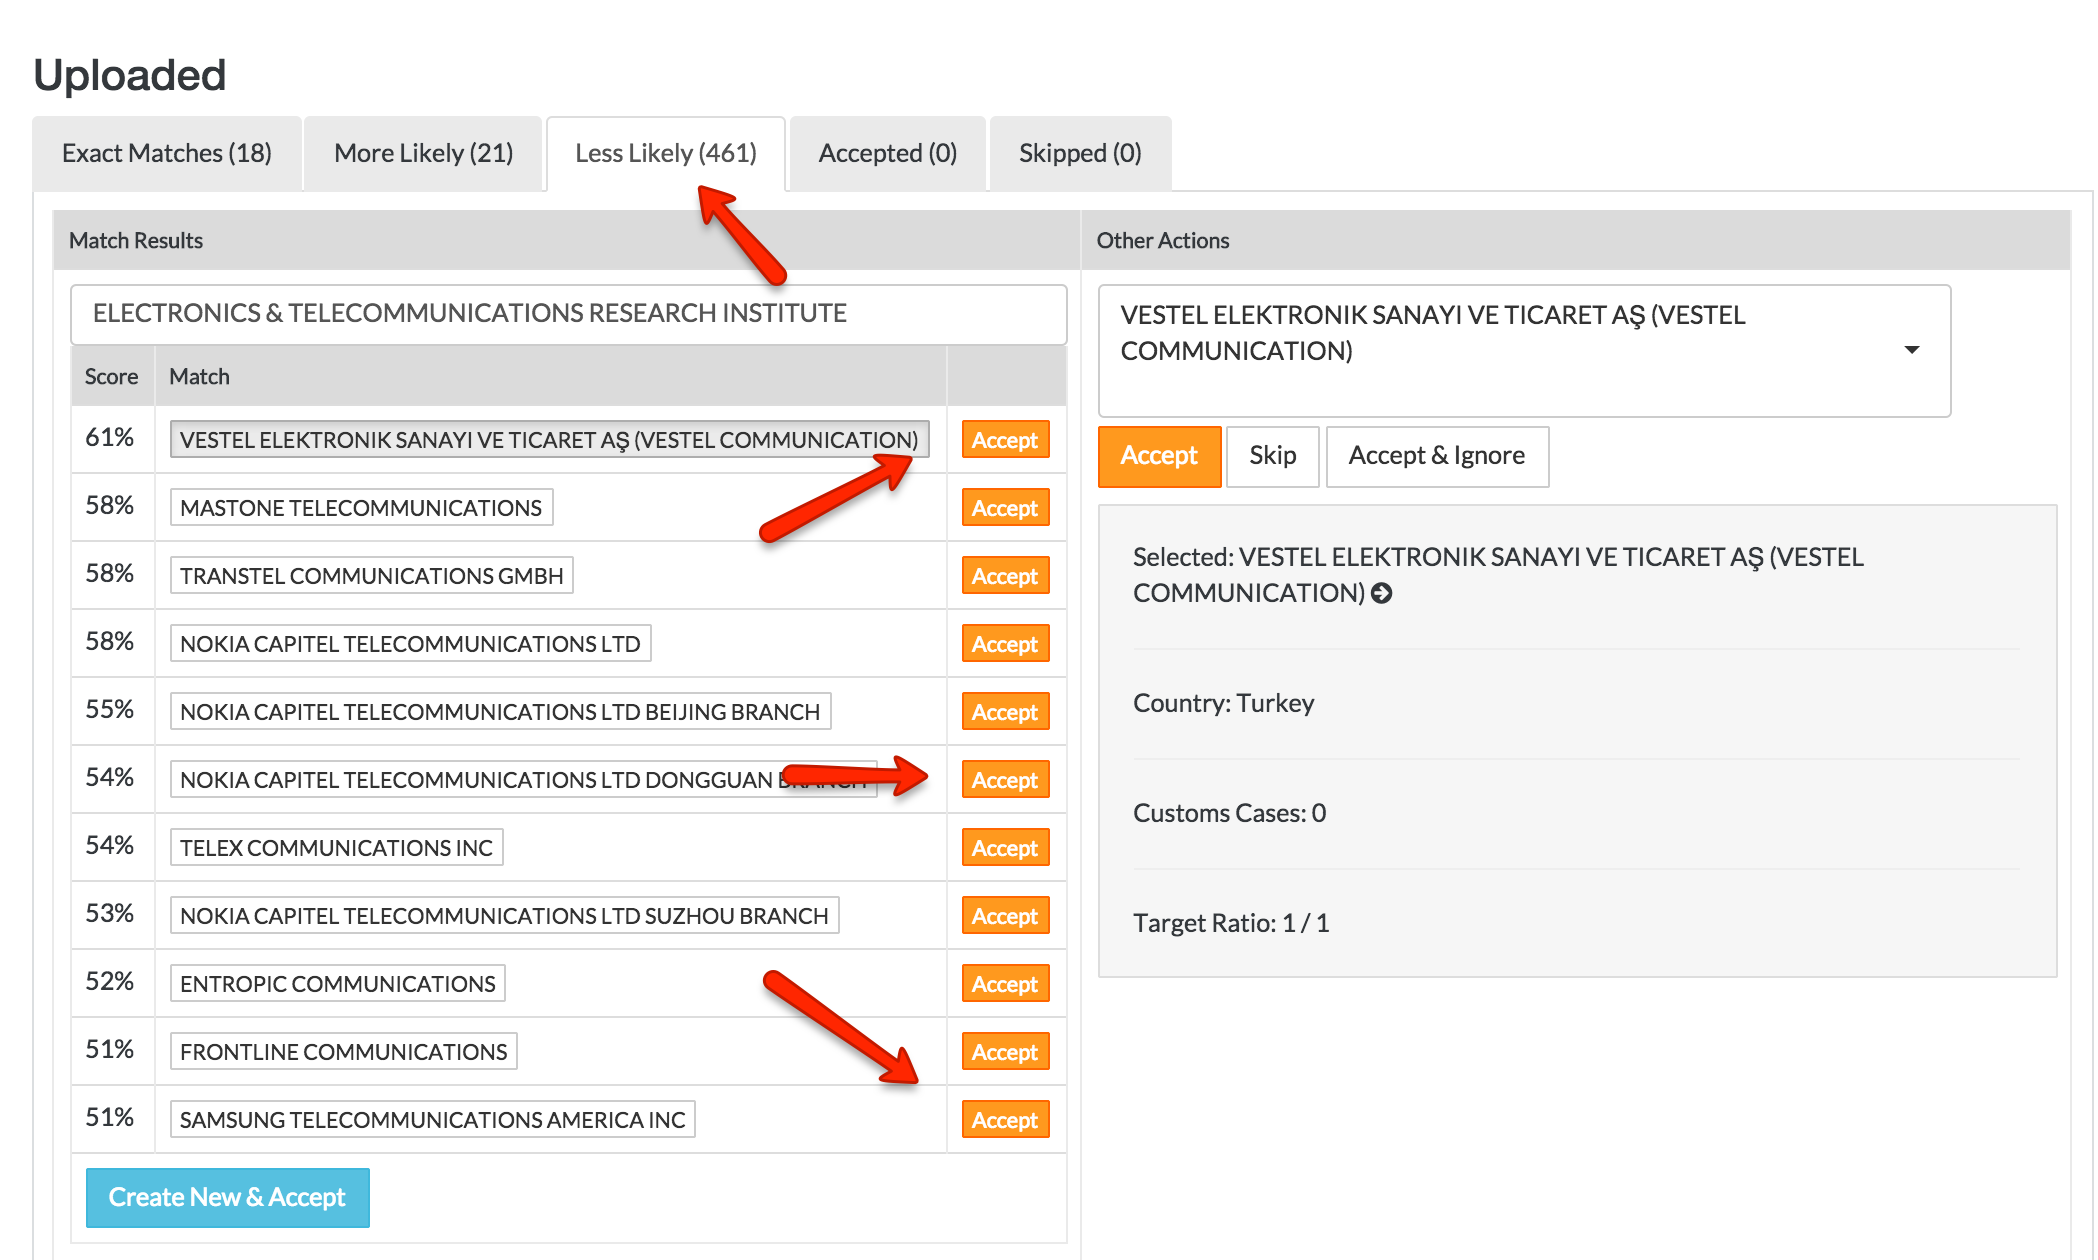The height and width of the screenshot is (1260, 2098).
Task: Accept the TRANSTEL COMMUNICATIONS GMBH match
Action: (x=1004, y=576)
